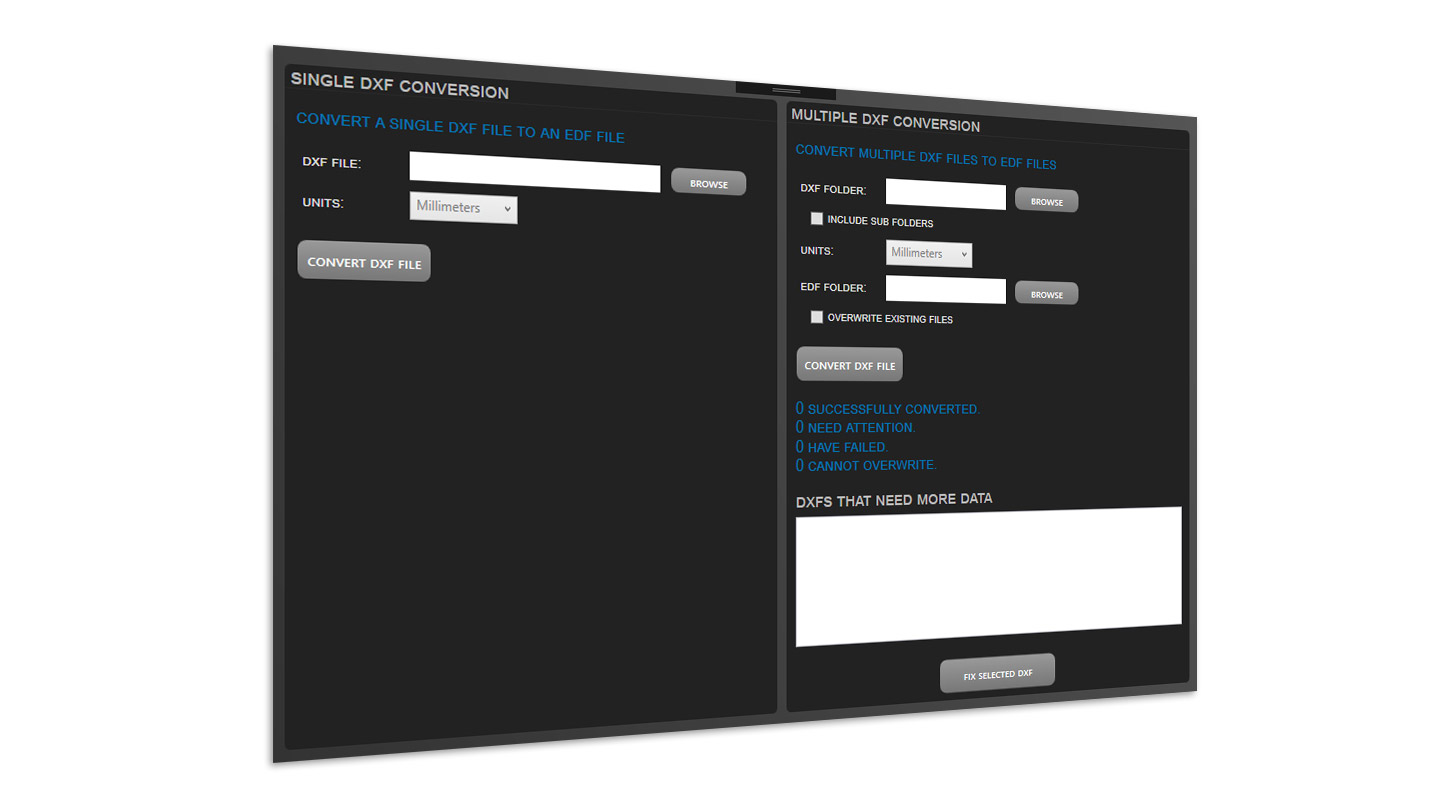Browse for the DXF folder
This screenshot has width=1432, height=808.
point(1046,201)
